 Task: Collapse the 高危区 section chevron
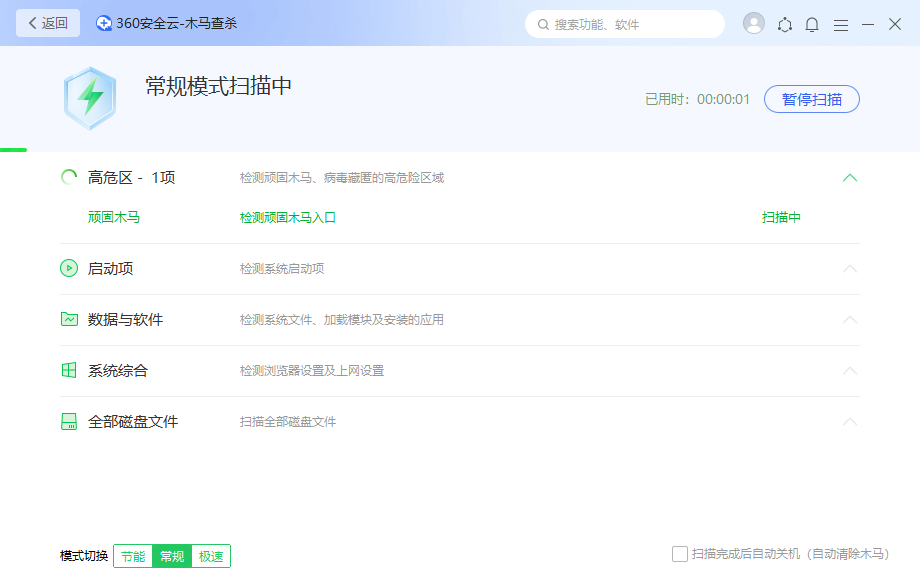point(850,178)
